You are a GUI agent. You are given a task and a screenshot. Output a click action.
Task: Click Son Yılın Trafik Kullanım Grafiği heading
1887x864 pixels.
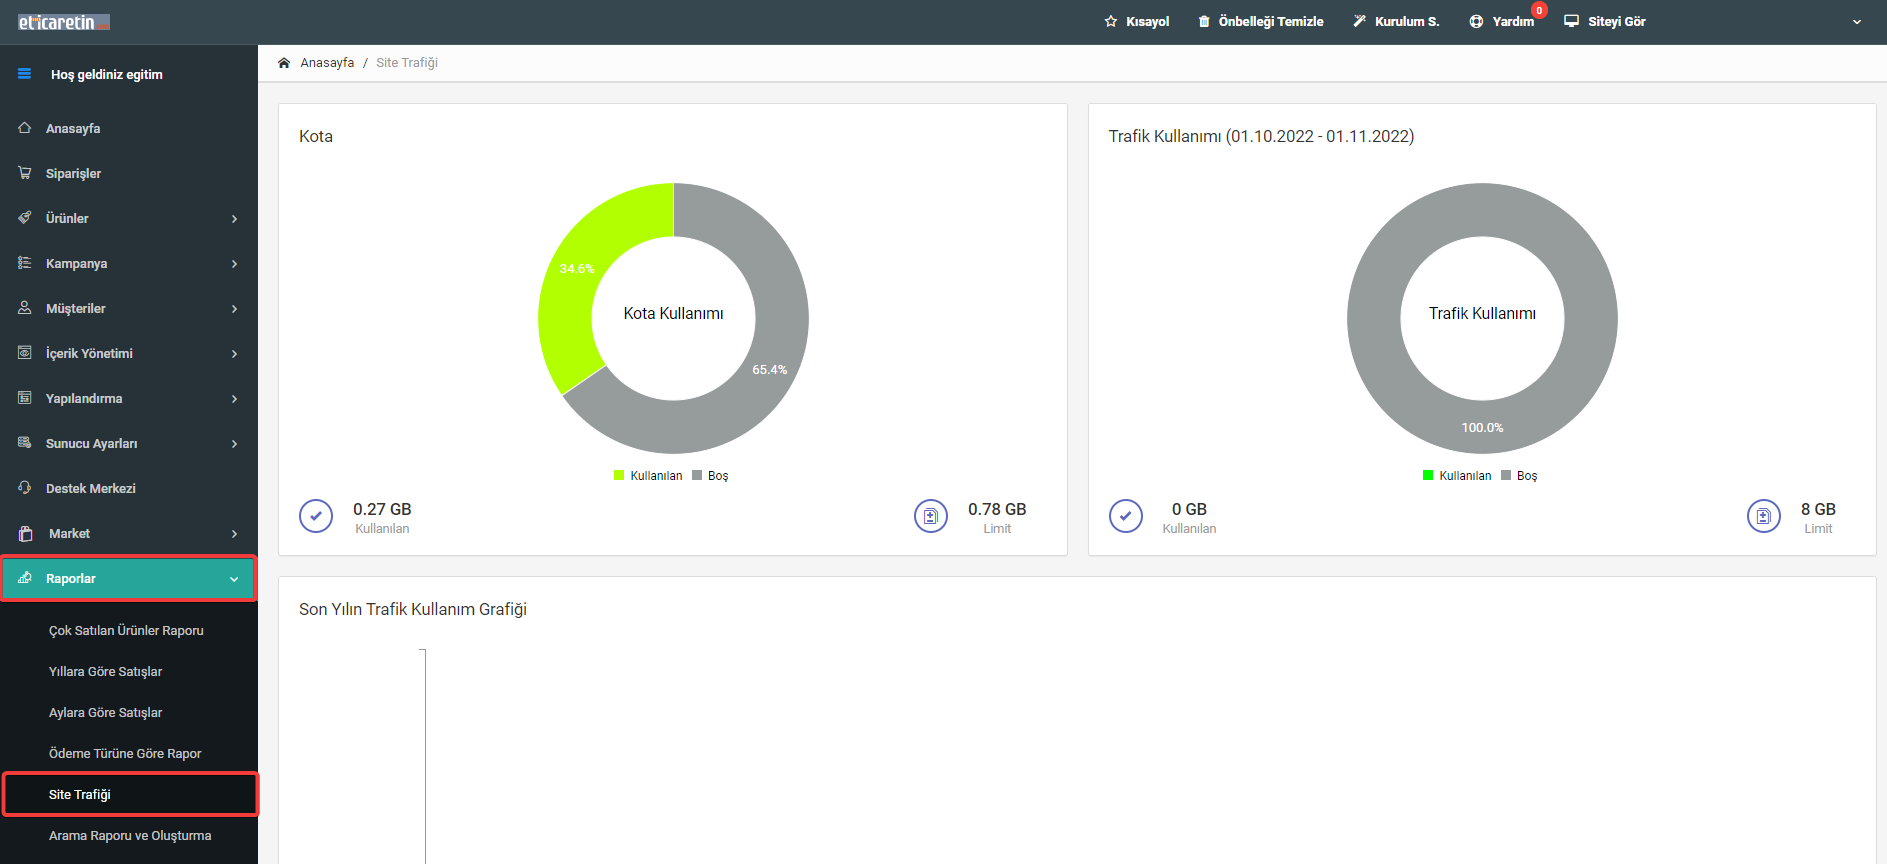point(413,609)
